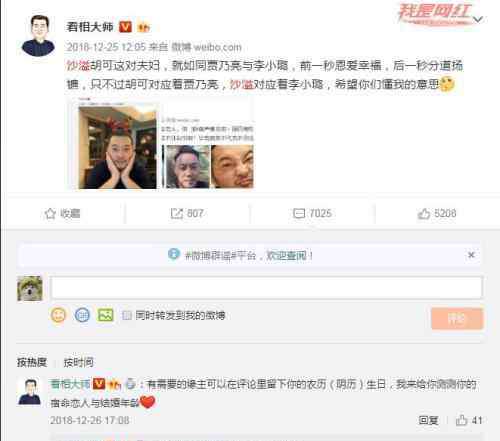500x441 pixels.
Task: Click the GIF sticker icon
Action: [x=82, y=315]
